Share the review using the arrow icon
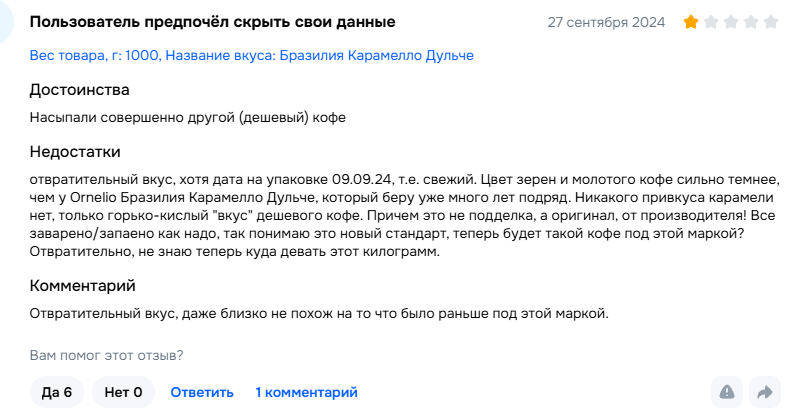Screen dimensions: 790x415 coord(765,392)
